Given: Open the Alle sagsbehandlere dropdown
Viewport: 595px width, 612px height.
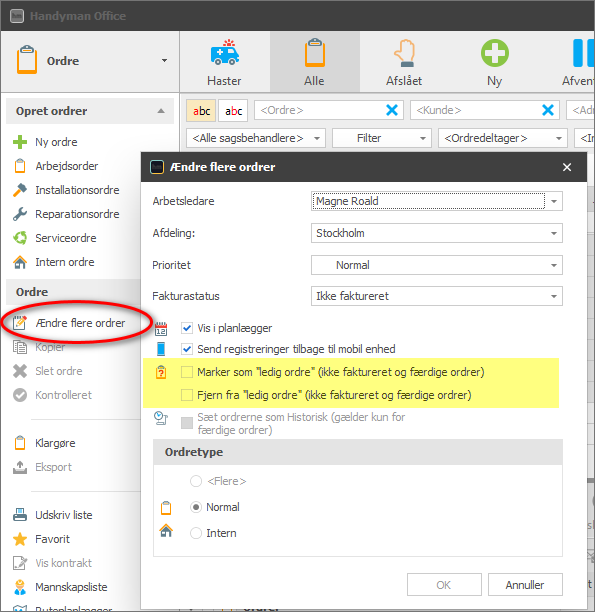Looking at the screenshot, I should [256, 138].
